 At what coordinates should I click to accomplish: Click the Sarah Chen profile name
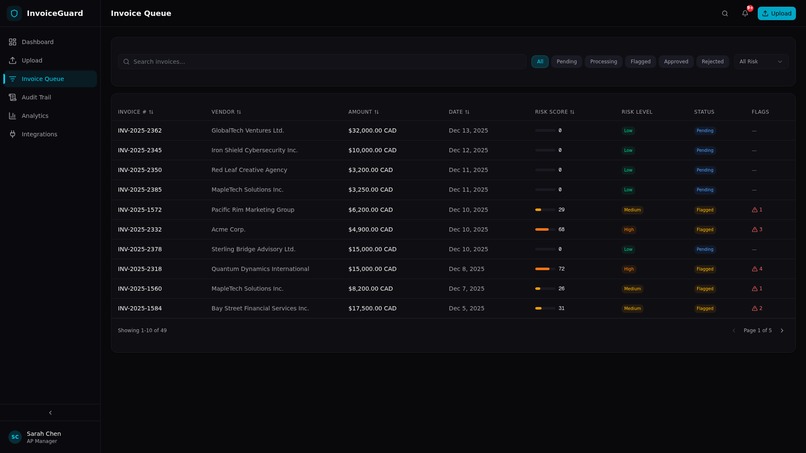[x=44, y=433]
